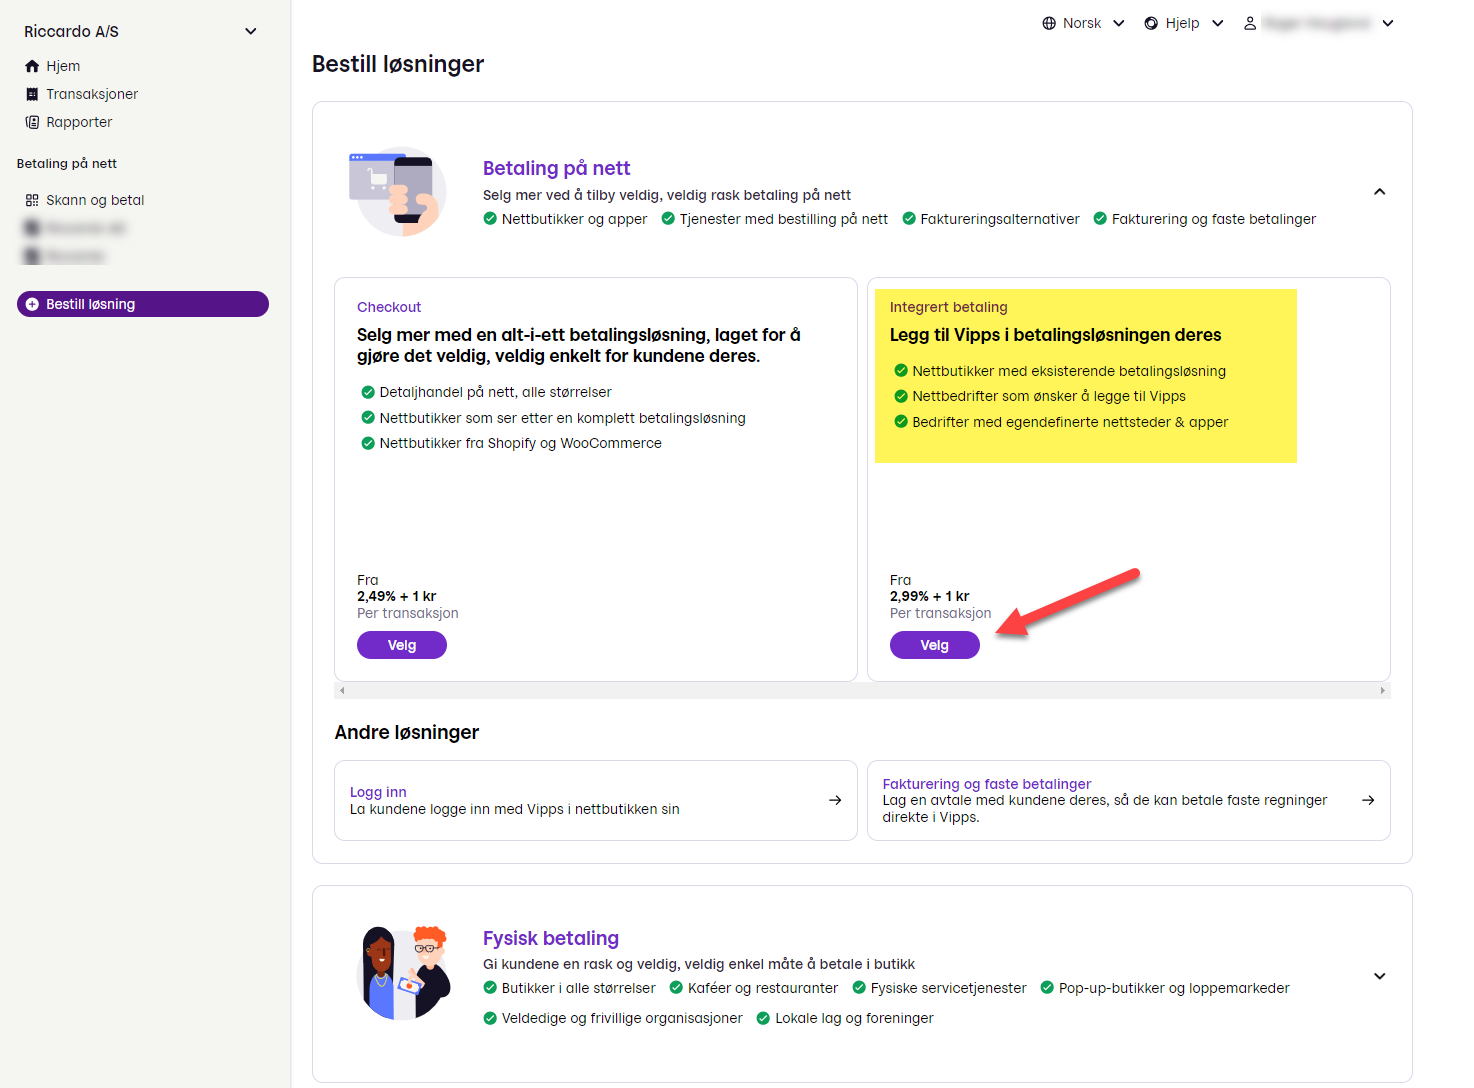Select Bestill løsning in sidebar
This screenshot has height=1088, width=1474.
pyautogui.click(x=143, y=304)
